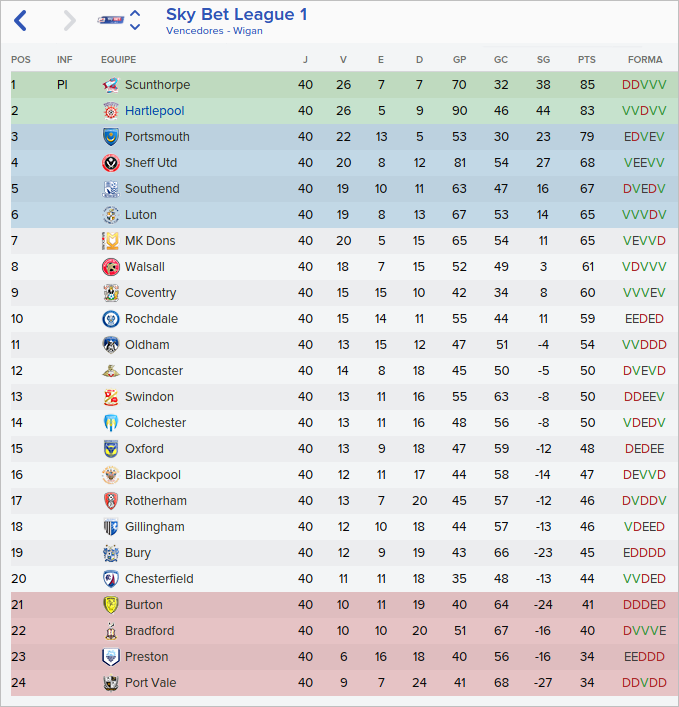Click the Sky Bet league logo
Screen dimensions: 679x707
tap(111, 20)
